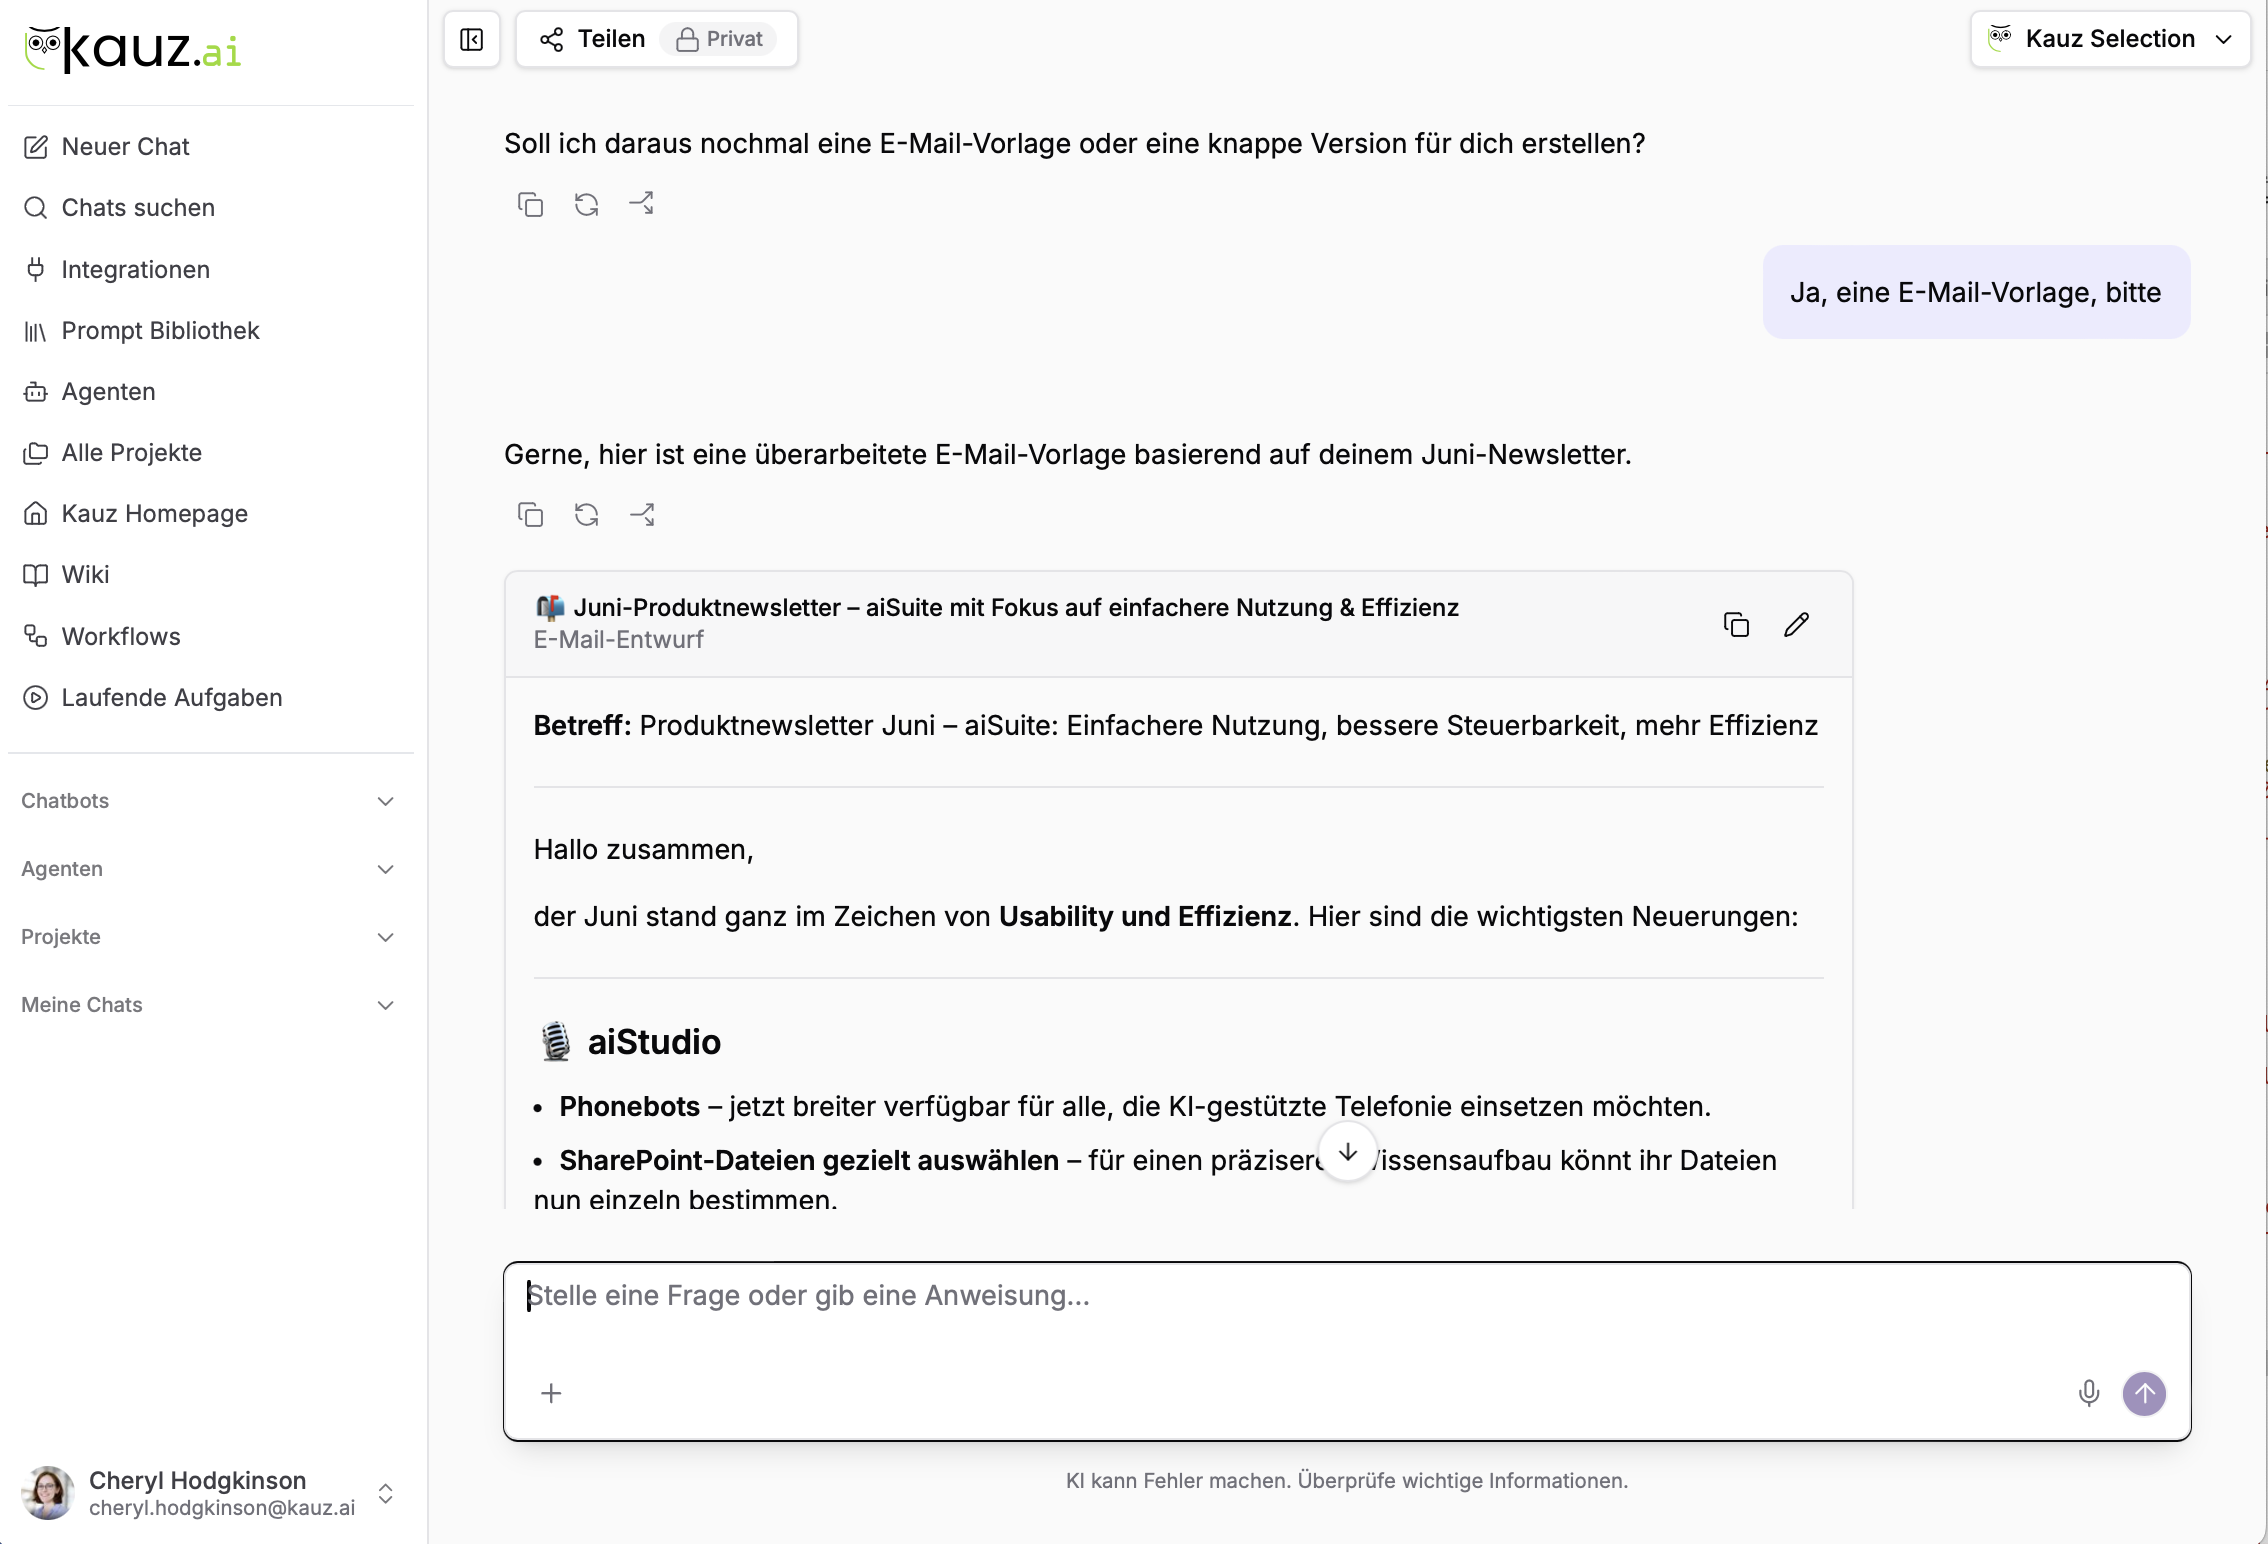
Task: Click the house icon beside Kauz Homepage
Action: [x=36, y=514]
